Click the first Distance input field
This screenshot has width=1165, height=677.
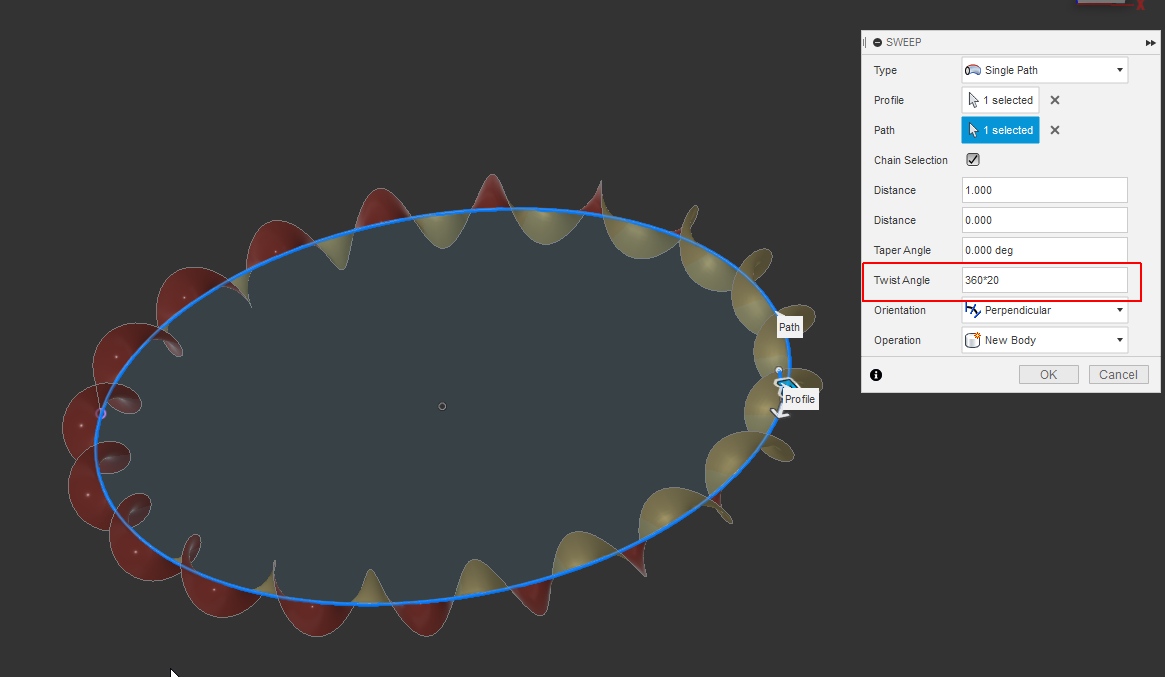(1044, 190)
